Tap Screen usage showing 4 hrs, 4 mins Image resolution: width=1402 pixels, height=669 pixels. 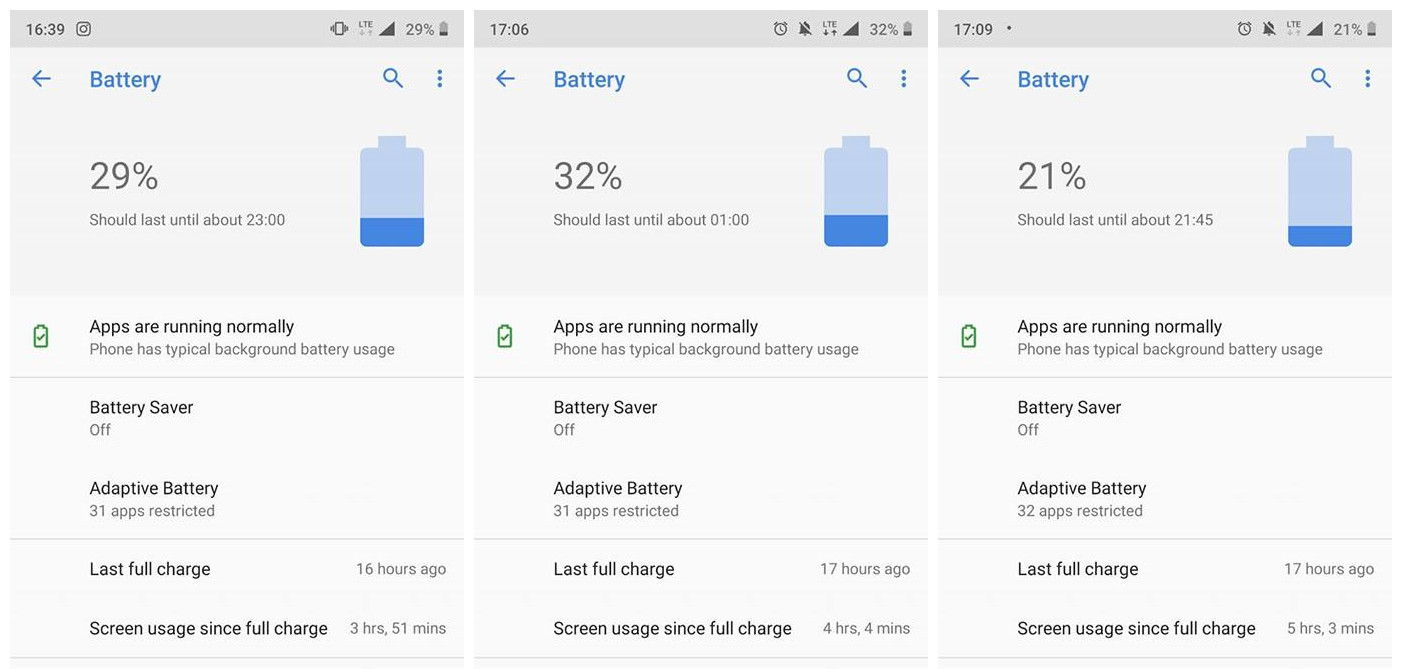tap(701, 628)
